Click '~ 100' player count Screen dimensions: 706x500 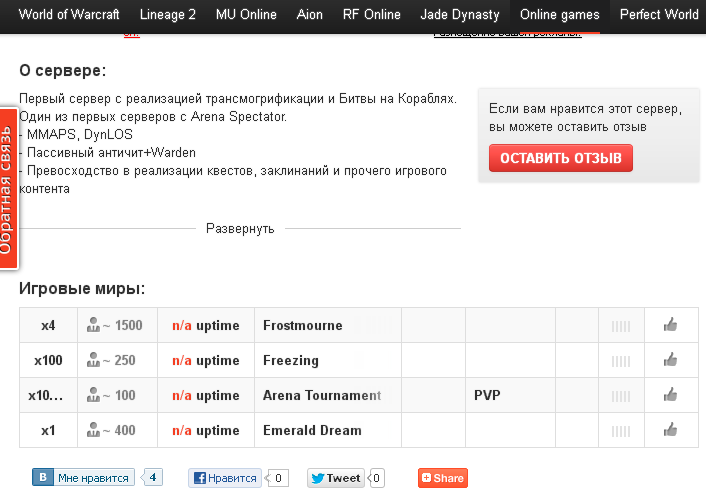(119, 395)
